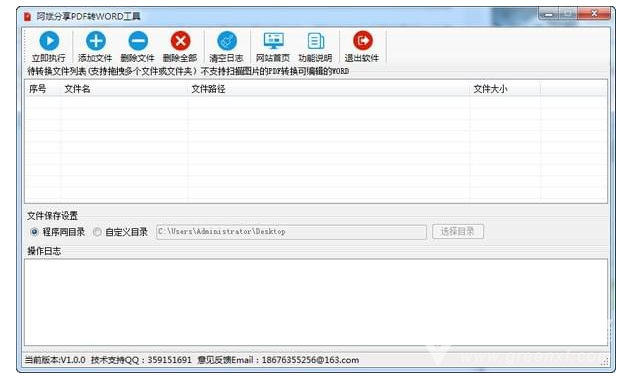Click the app icon in title bar

(x=27, y=16)
